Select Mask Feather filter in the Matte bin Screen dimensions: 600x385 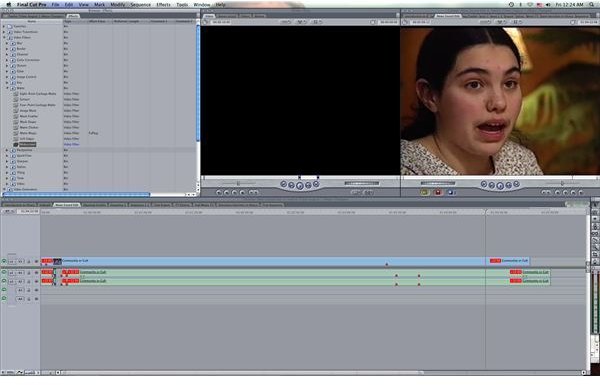click(x=29, y=116)
